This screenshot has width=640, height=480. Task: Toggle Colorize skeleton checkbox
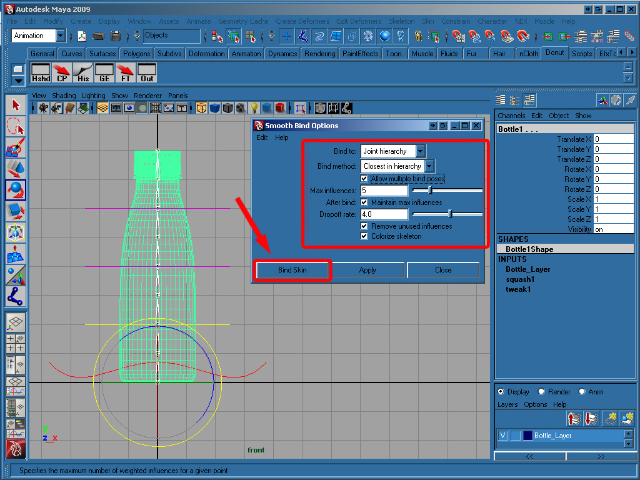[x=364, y=237]
